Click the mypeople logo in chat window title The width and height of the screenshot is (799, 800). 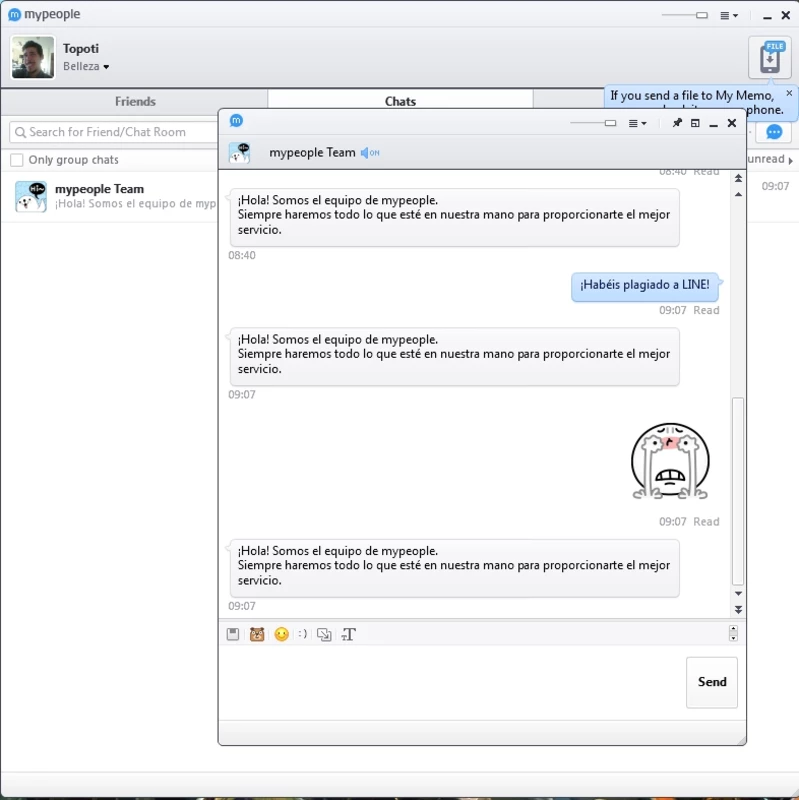click(236, 121)
